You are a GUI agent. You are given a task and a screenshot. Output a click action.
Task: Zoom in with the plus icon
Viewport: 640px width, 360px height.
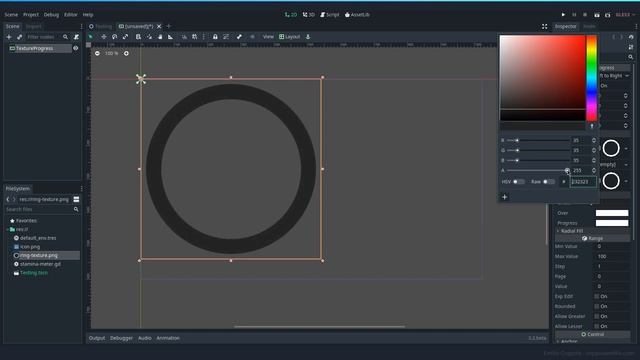point(127,53)
